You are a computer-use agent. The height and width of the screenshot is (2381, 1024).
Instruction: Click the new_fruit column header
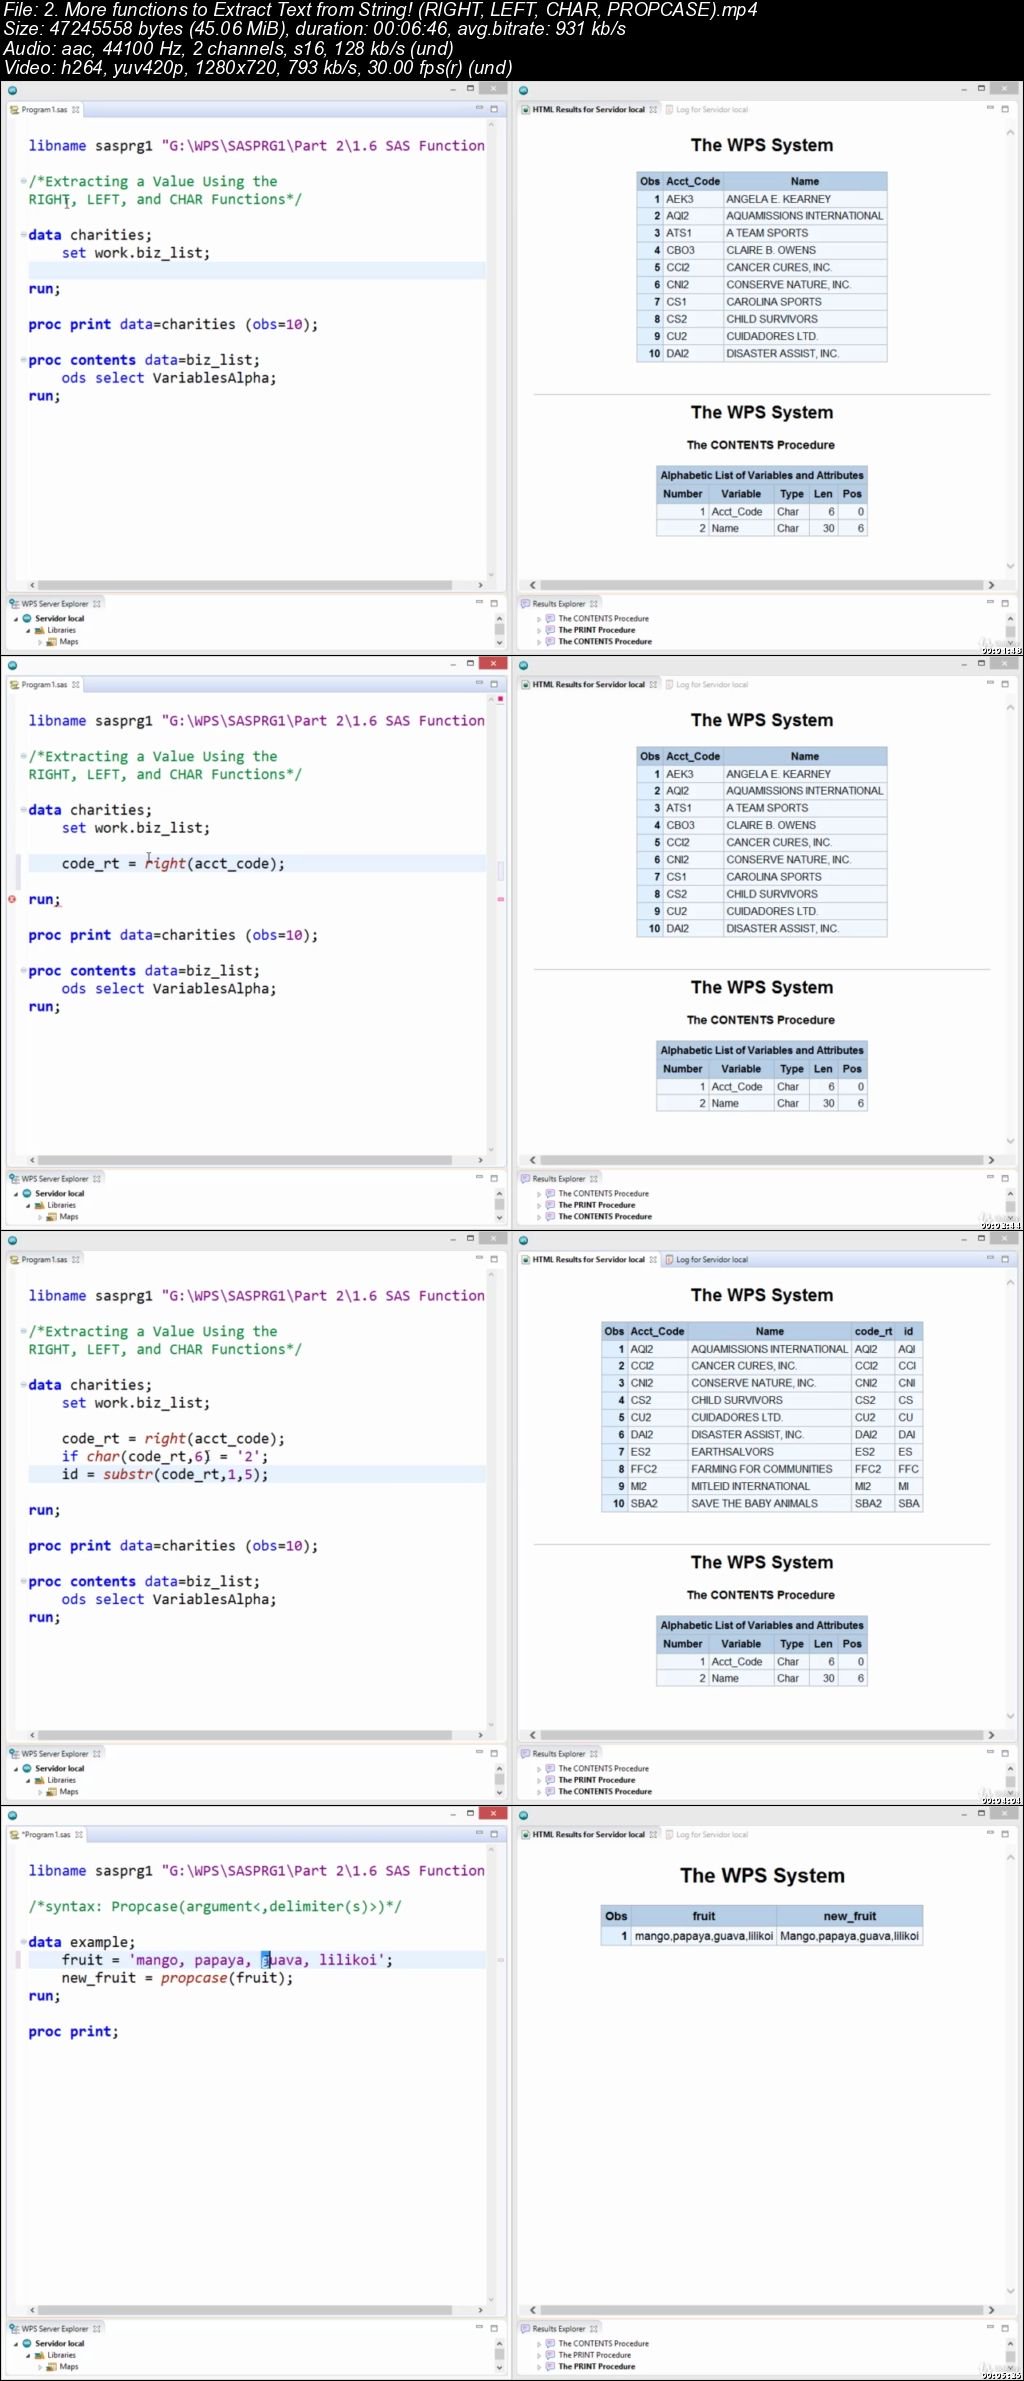(850, 1916)
